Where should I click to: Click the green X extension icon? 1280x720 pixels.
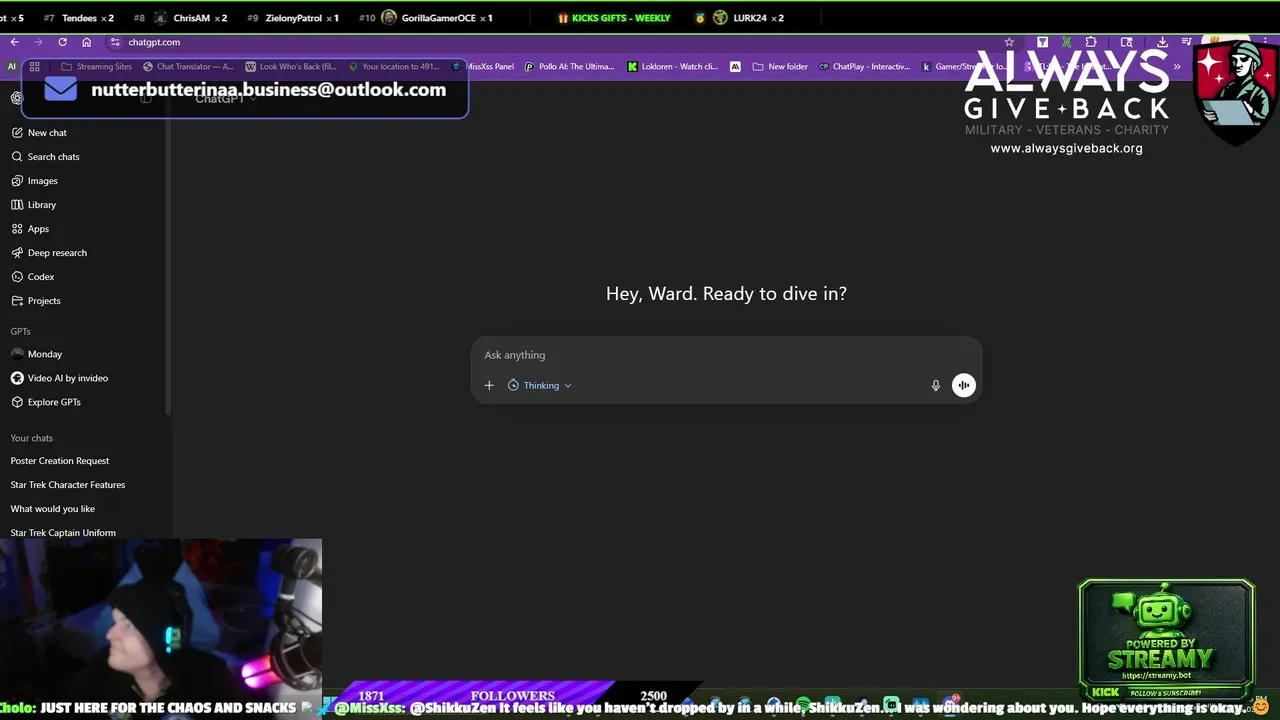click(x=1067, y=42)
